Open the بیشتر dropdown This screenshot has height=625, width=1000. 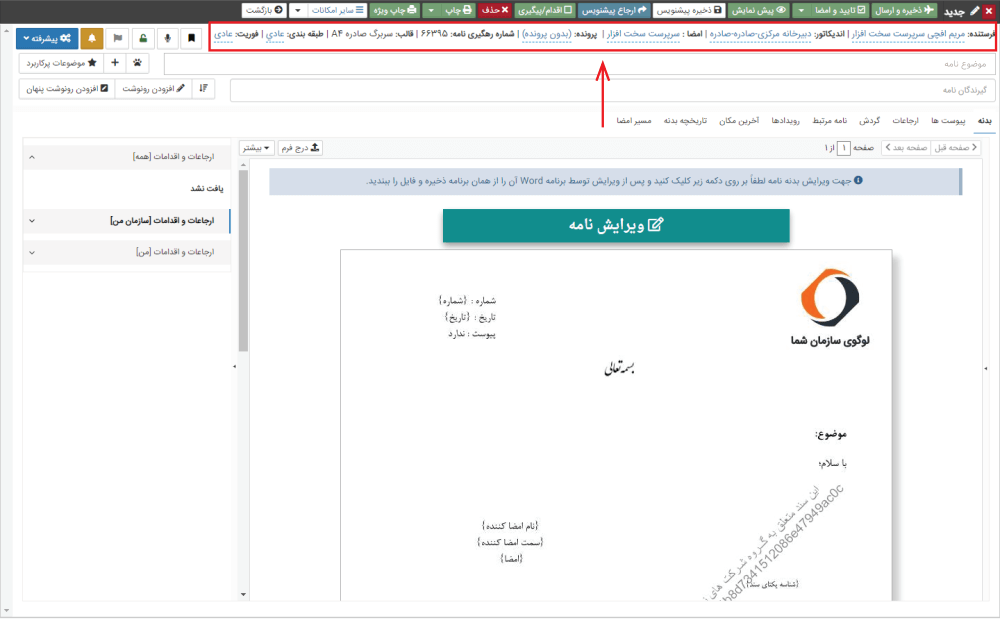(256, 148)
